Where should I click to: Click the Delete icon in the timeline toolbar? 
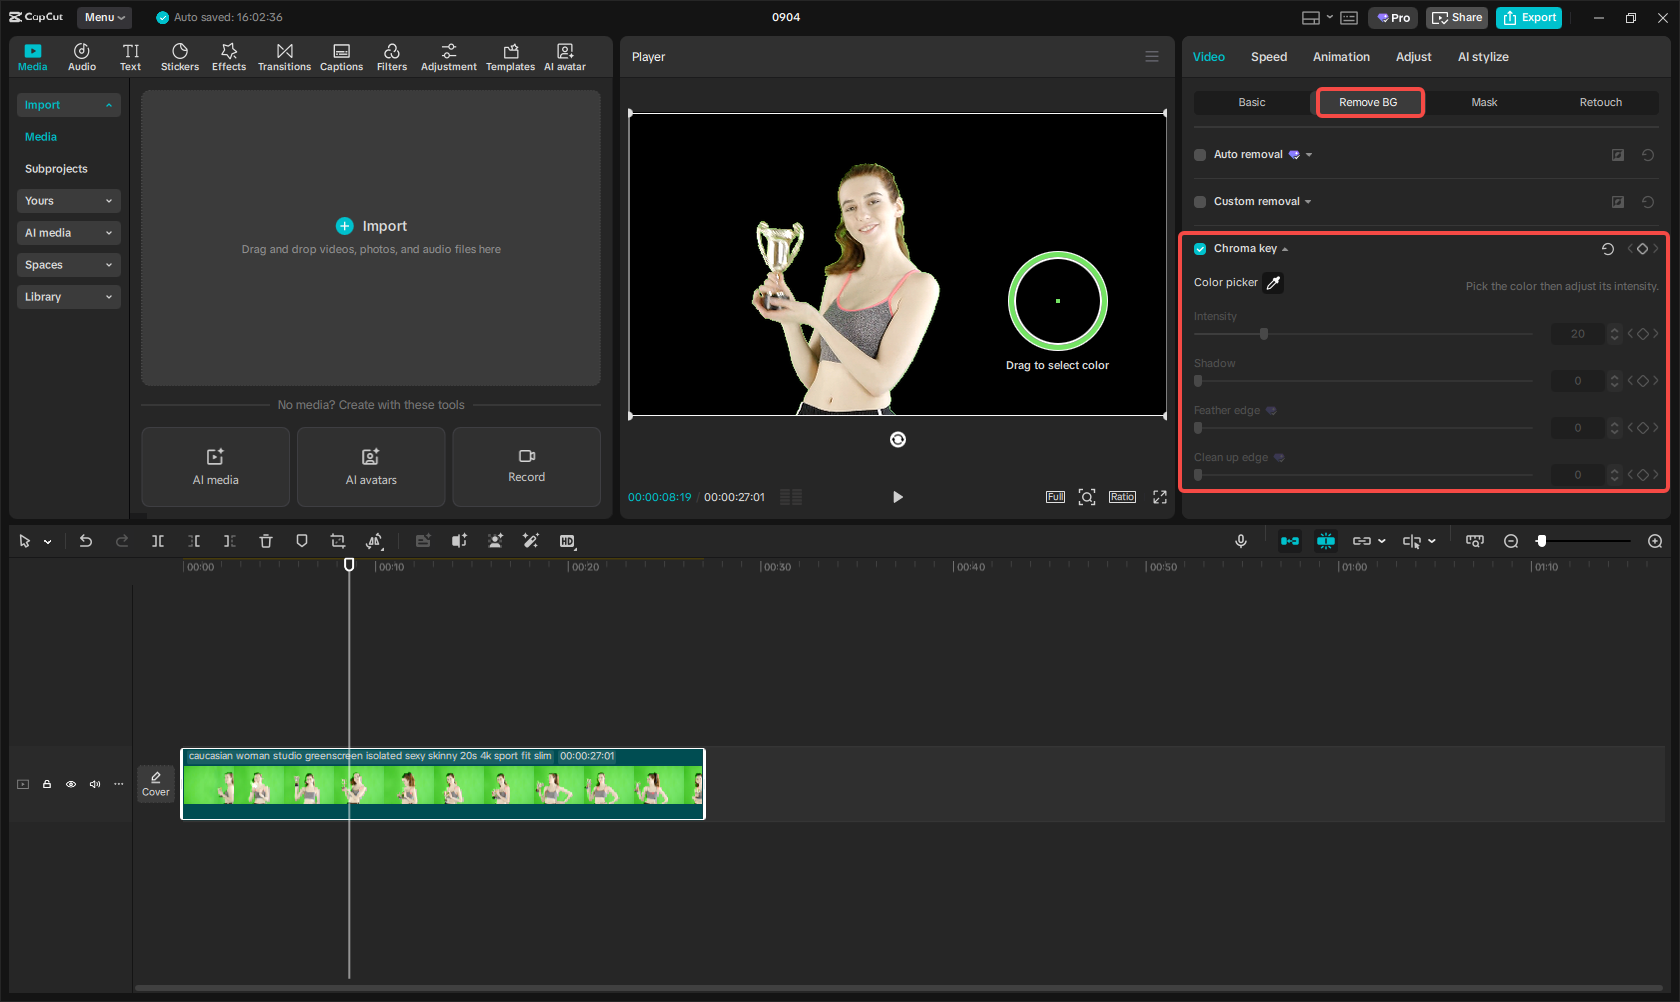[x=265, y=541]
